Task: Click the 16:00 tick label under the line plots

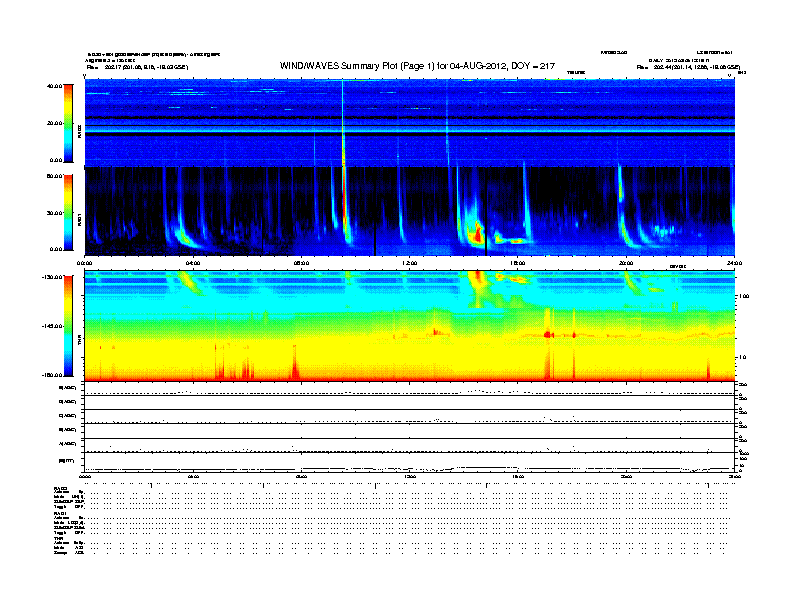Action: tap(518, 476)
